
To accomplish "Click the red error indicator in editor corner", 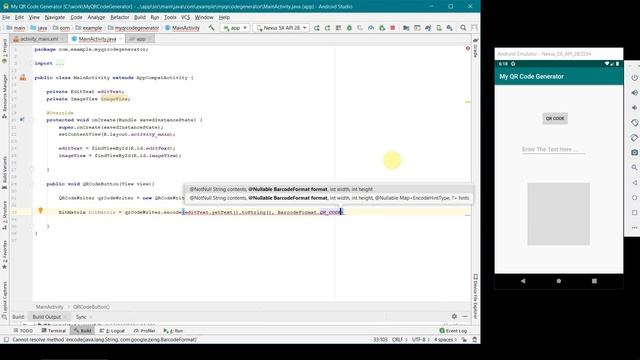I will 468,48.
